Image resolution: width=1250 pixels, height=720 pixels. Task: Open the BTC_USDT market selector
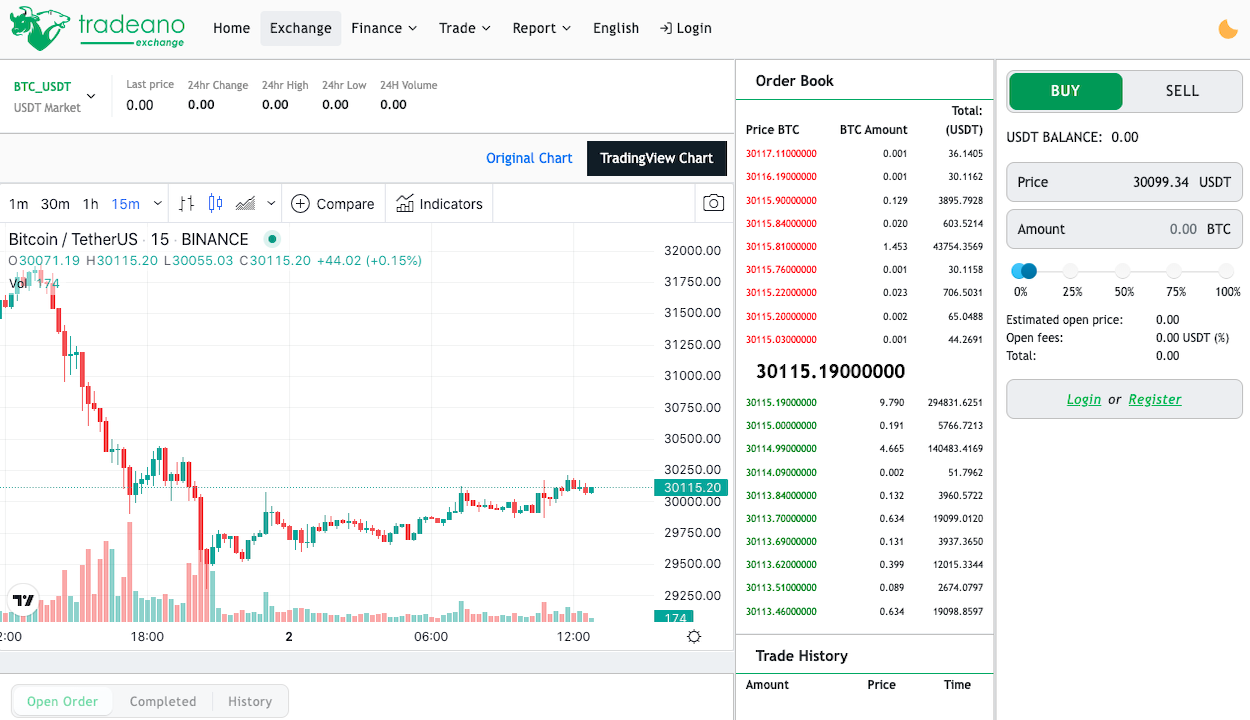coord(54,96)
